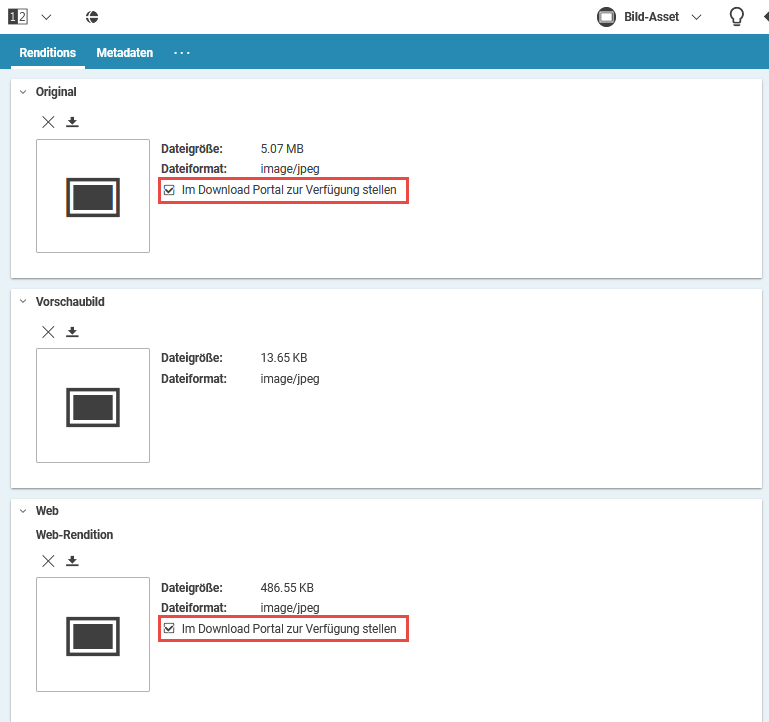Collapse the Vorschaubild section
The height and width of the screenshot is (722, 769).
(x=22, y=301)
